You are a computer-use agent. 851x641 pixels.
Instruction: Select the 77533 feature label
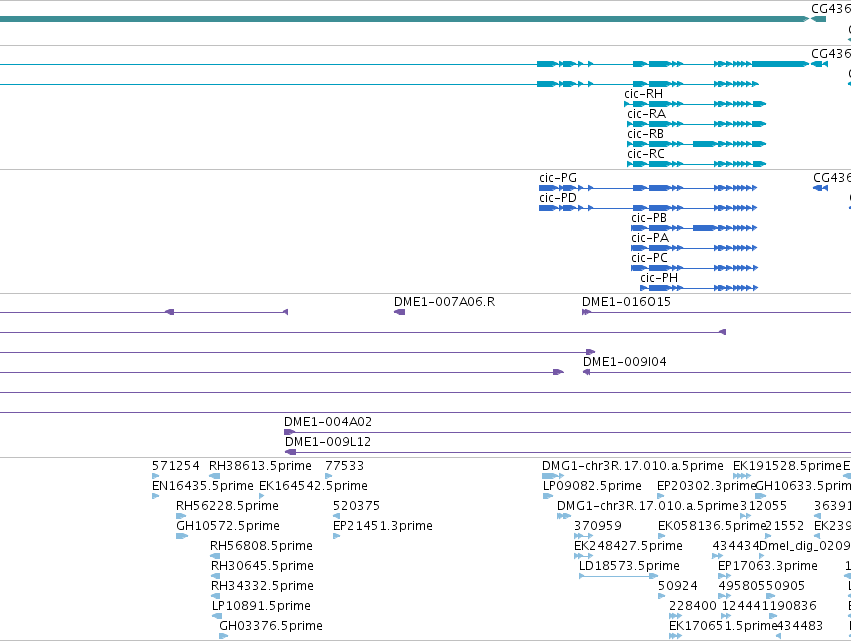point(344,466)
